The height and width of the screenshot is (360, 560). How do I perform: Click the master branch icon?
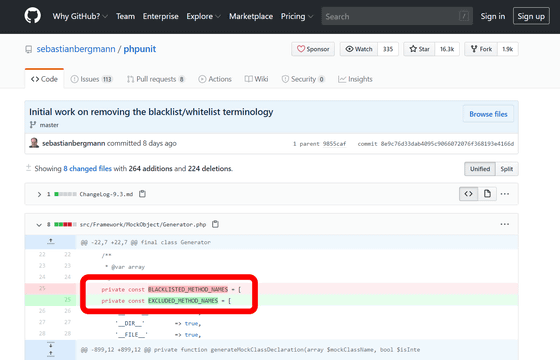[x=33, y=125]
